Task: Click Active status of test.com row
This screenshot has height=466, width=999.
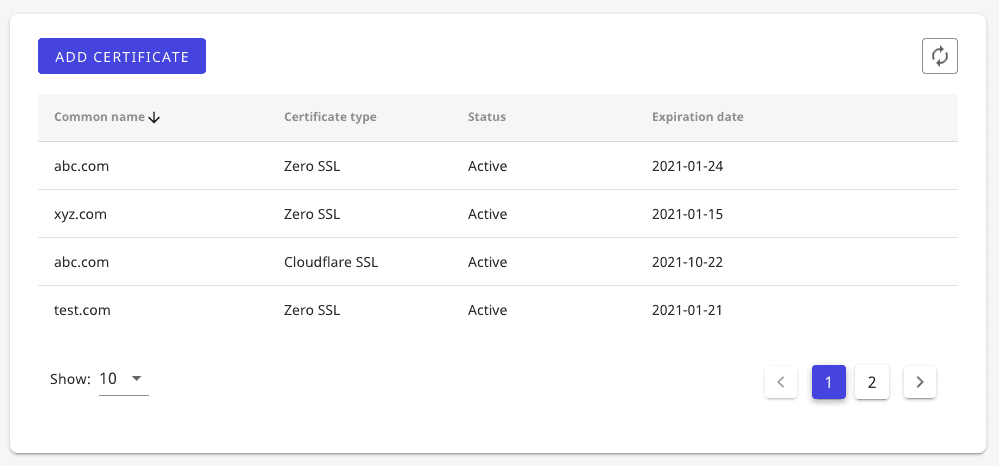Action: tap(487, 310)
